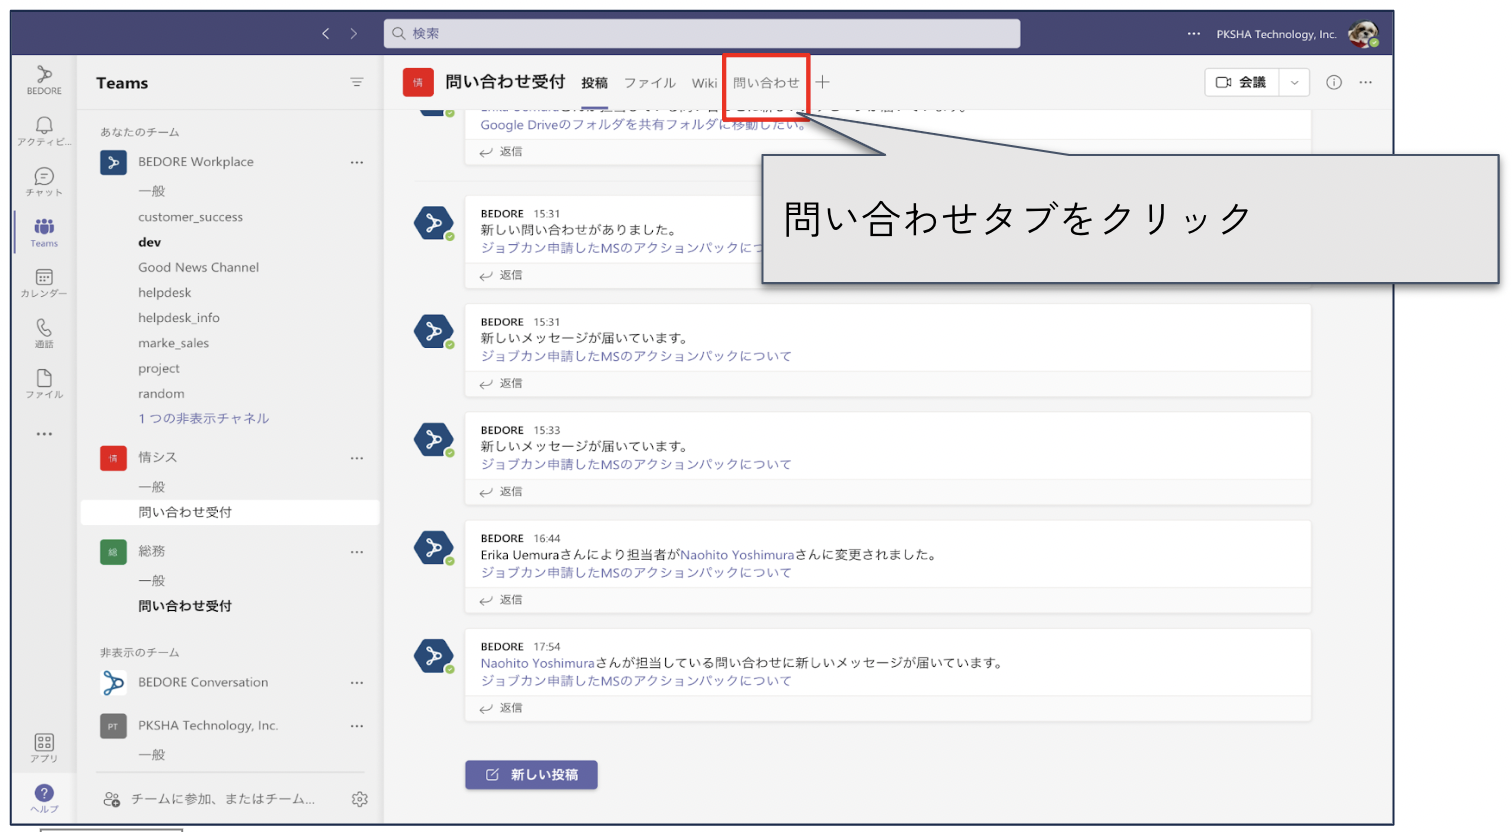The width and height of the screenshot is (1512, 832).
Task: Open the Google Drive folder inquiry link
Action: click(644, 125)
